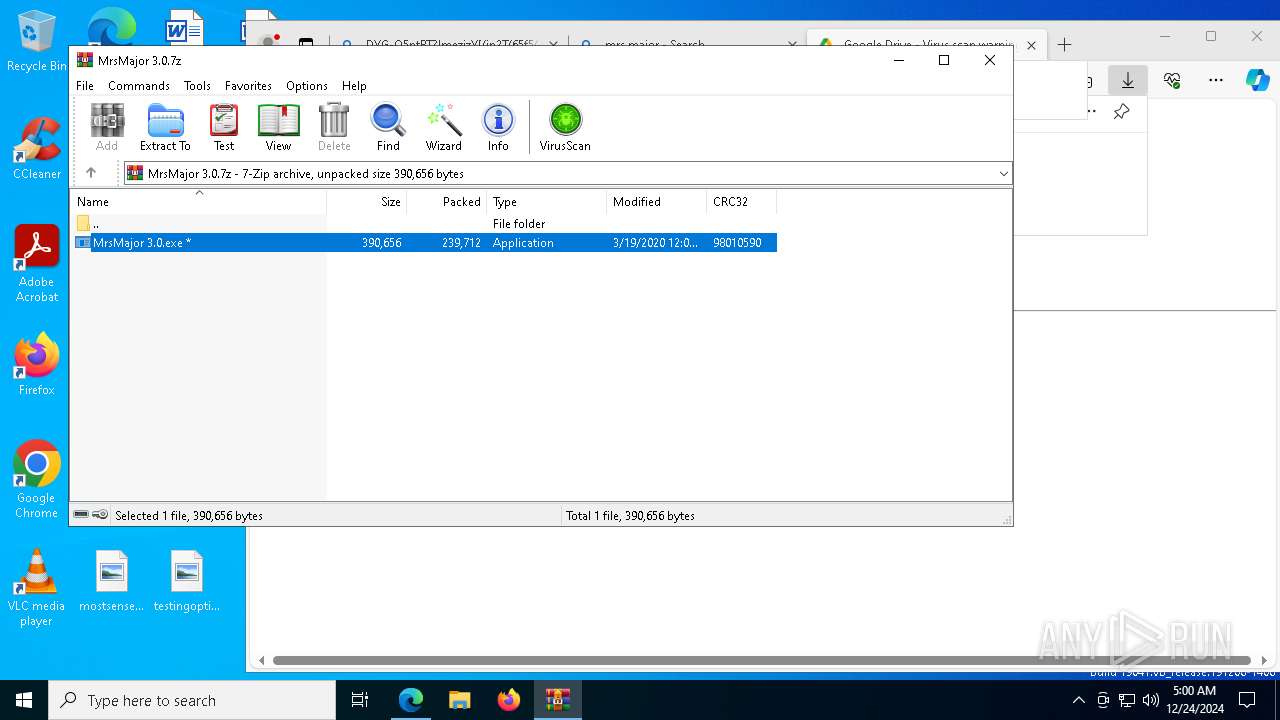
Task: Open the taskbar clock and date
Action: [x=1194, y=700]
